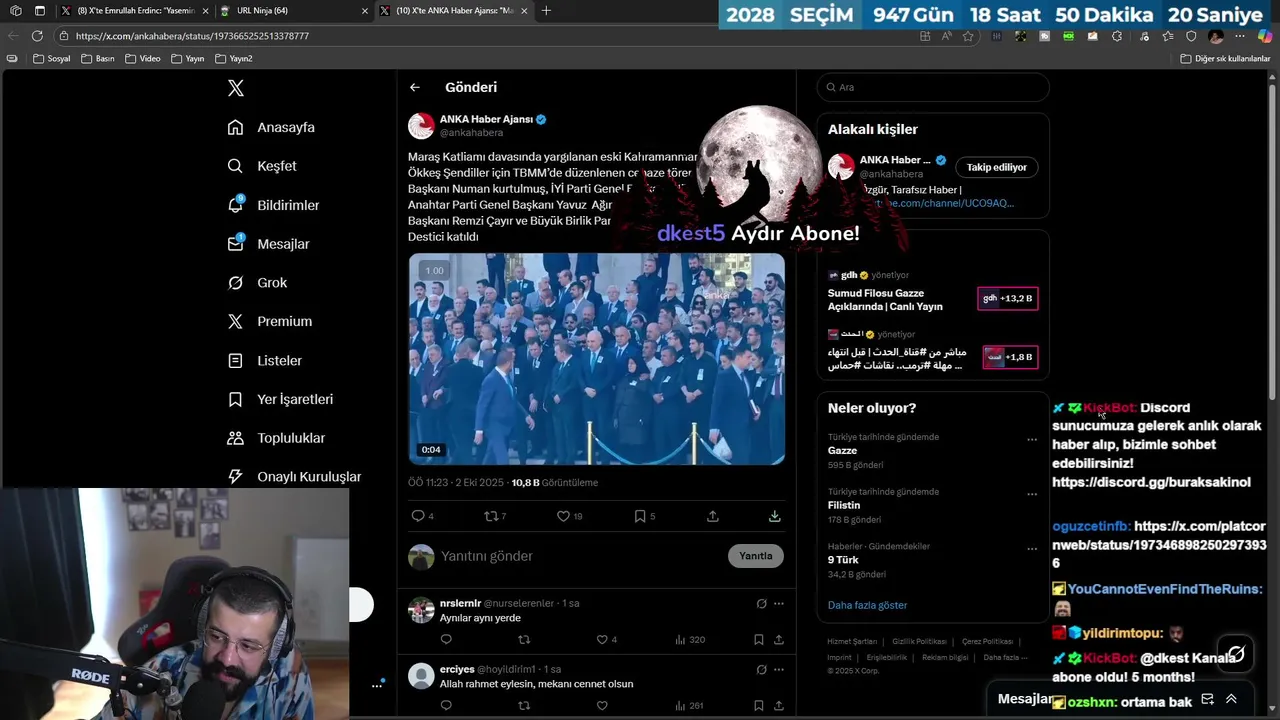
Task: Open Premium from the sidebar
Action: click(270, 321)
